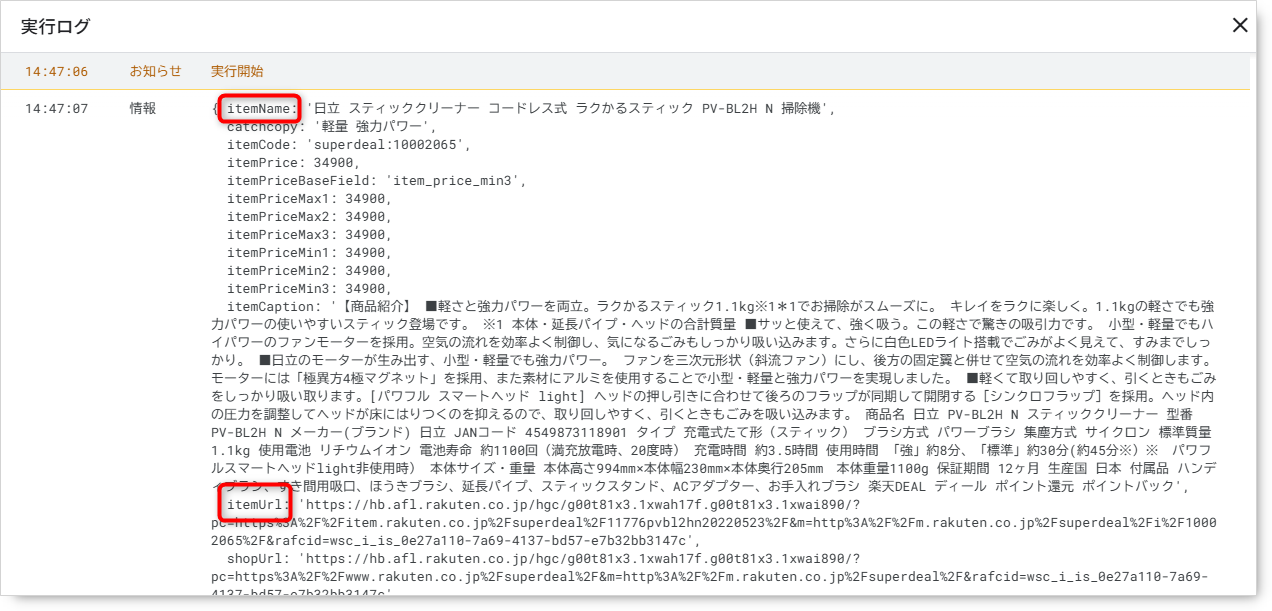Click the 情報 log level label

click(x=143, y=109)
